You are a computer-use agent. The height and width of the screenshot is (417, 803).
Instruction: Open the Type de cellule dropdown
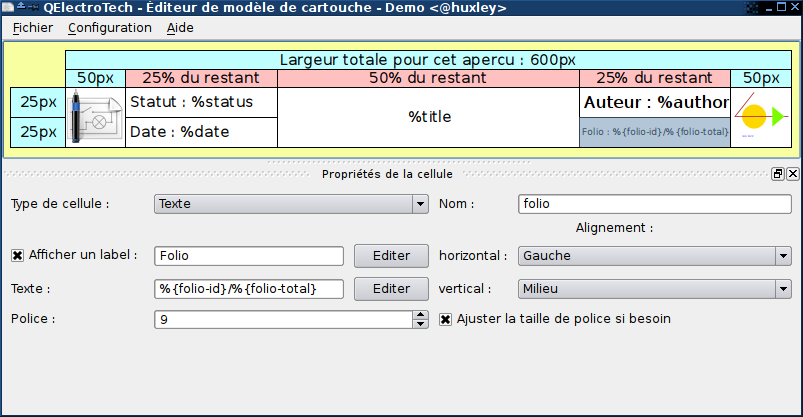point(291,204)
